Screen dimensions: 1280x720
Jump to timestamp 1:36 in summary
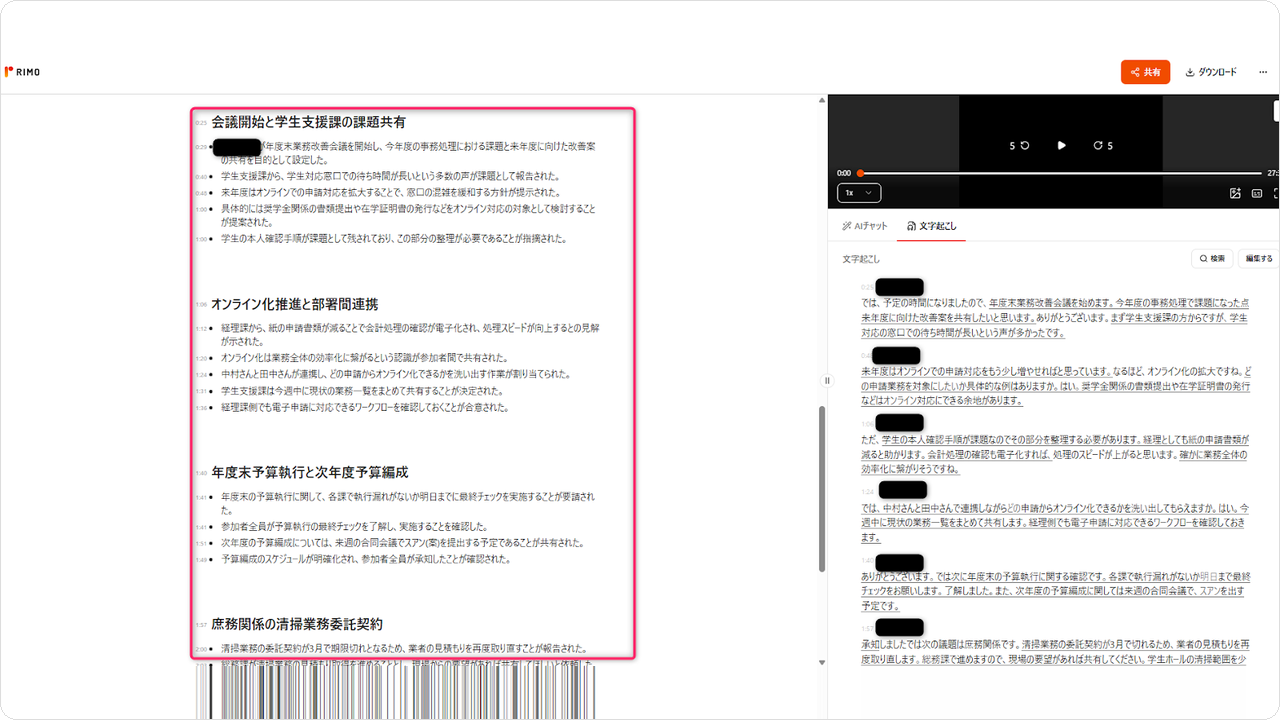pyautogui.click(x=201, y=408)
